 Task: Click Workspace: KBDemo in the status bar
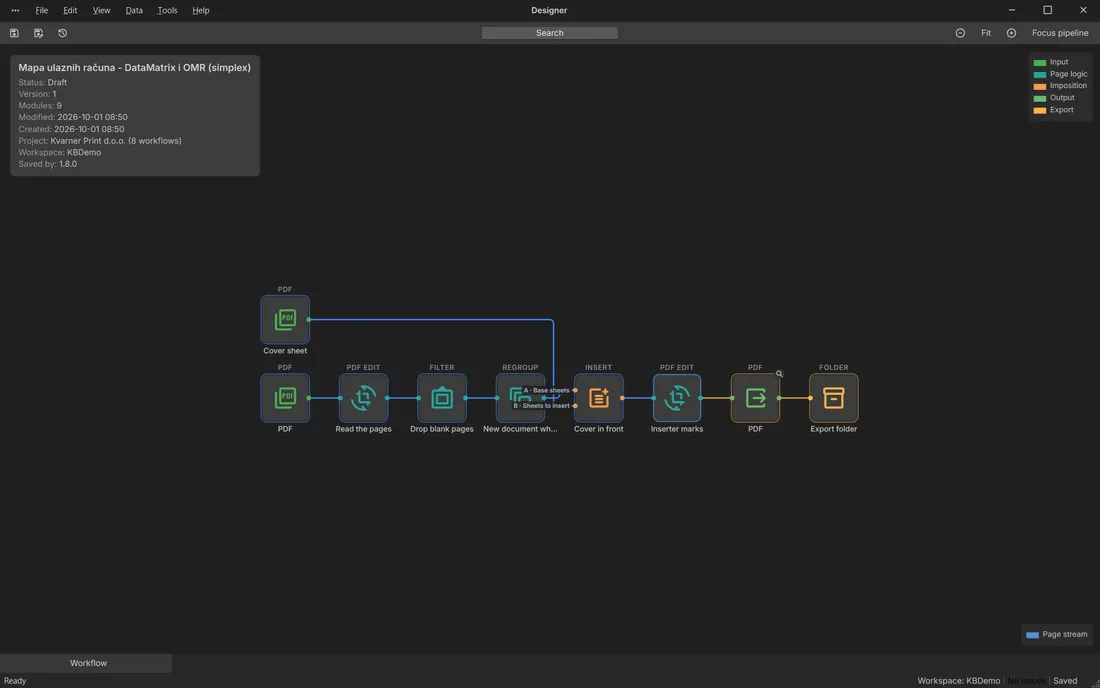coord(958,680)
